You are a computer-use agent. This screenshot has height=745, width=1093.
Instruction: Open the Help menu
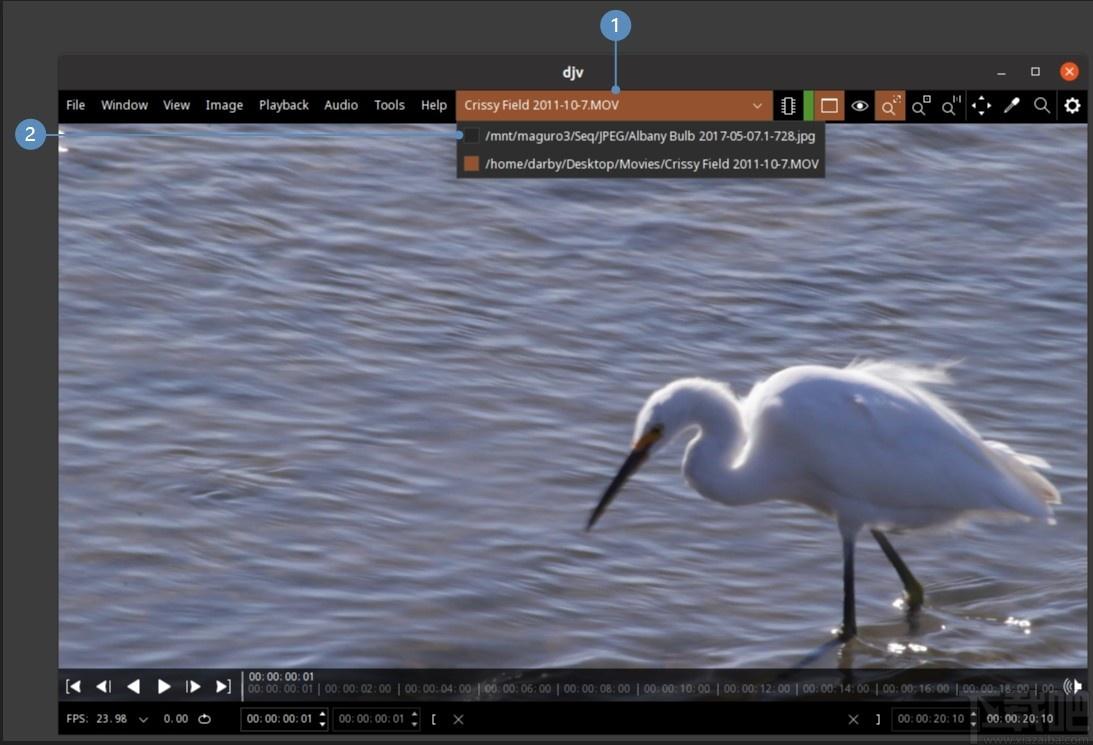pyautogui.click(x=434, y=105)
